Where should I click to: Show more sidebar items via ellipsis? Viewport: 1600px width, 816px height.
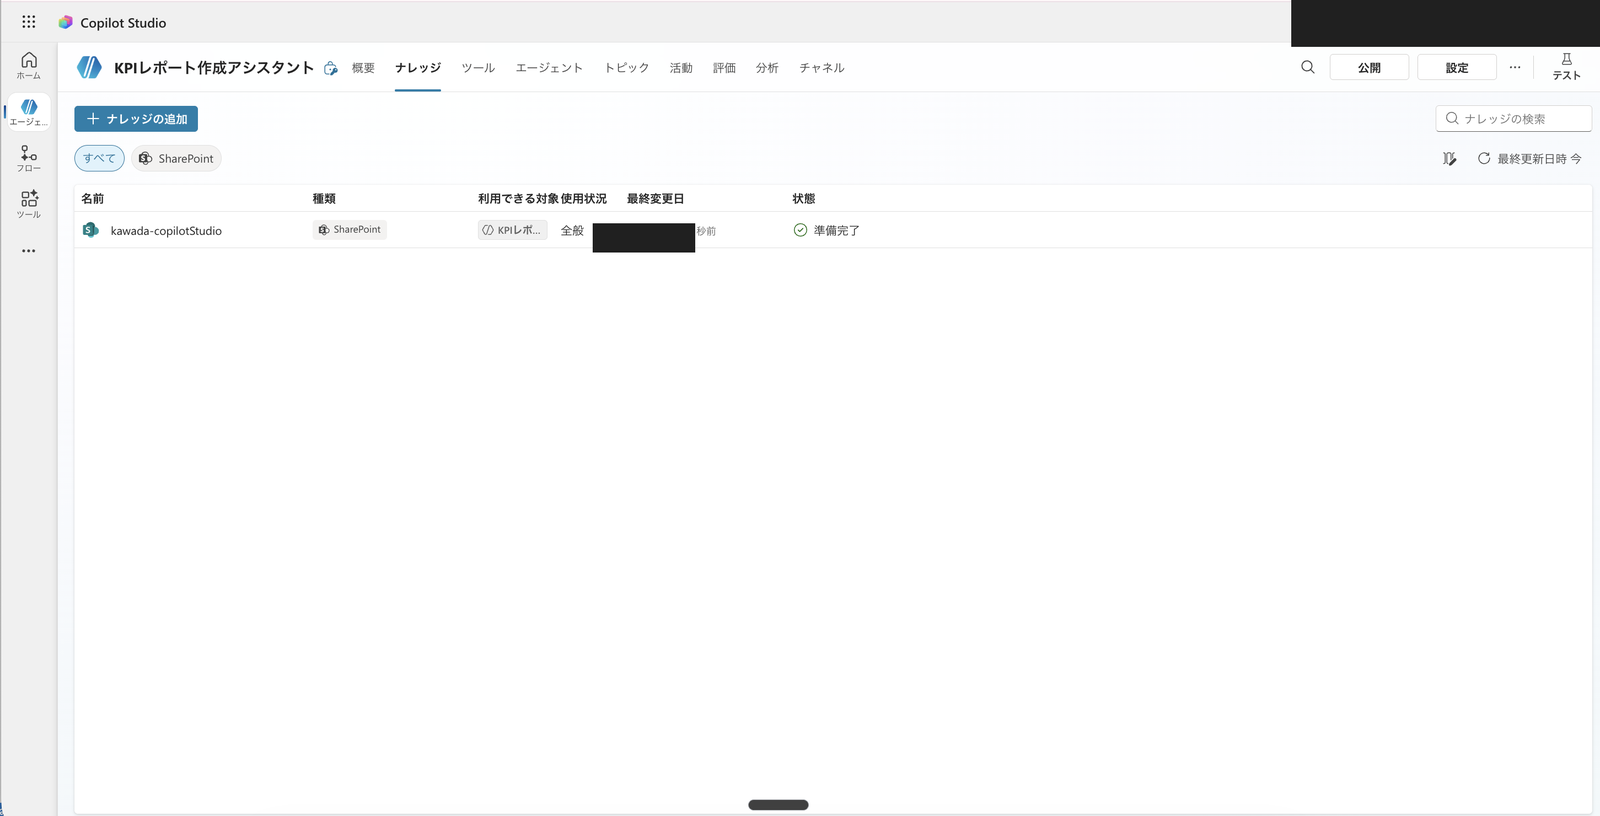click(29, 251)
